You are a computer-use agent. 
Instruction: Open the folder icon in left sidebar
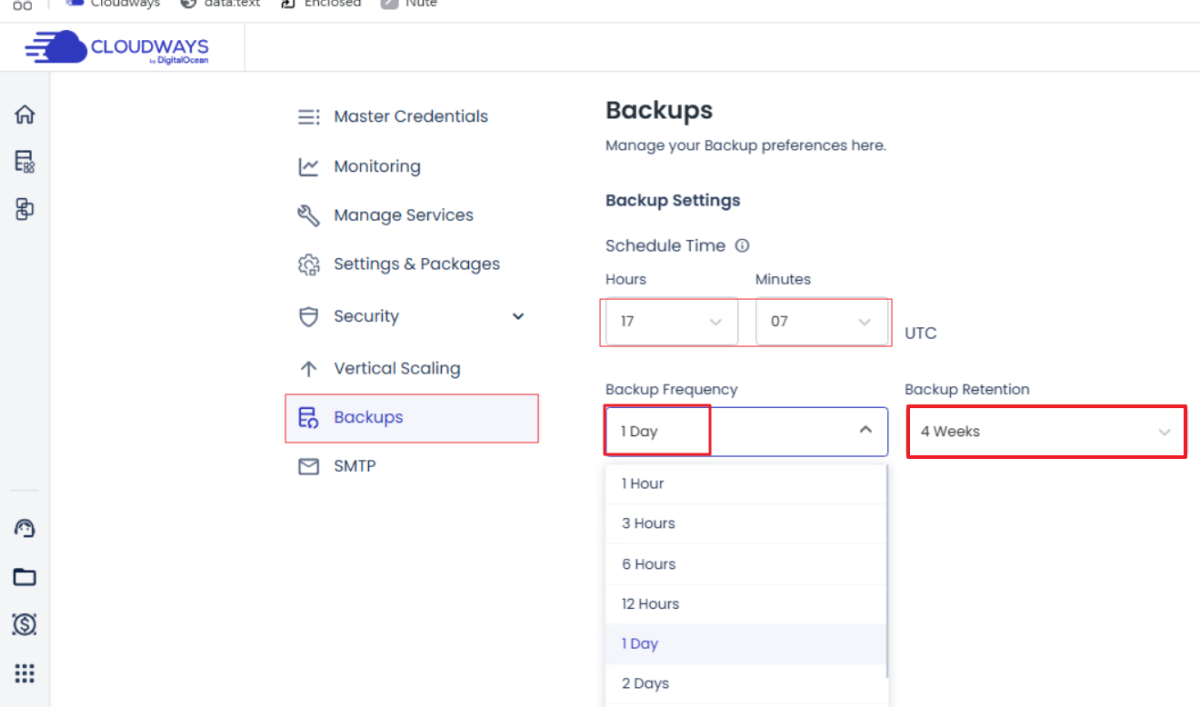[25, 577]
